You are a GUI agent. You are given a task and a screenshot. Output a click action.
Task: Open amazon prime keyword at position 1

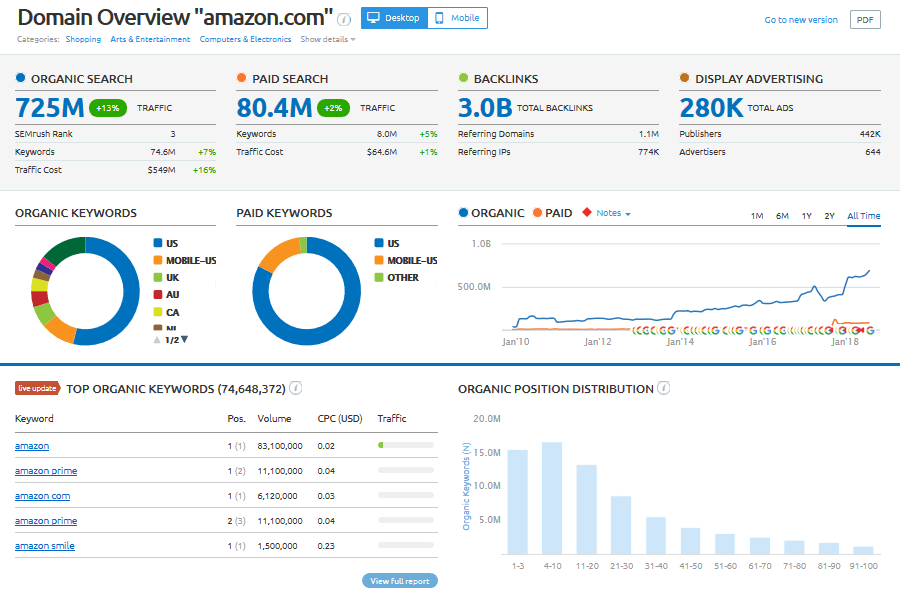tap(46, 471)
